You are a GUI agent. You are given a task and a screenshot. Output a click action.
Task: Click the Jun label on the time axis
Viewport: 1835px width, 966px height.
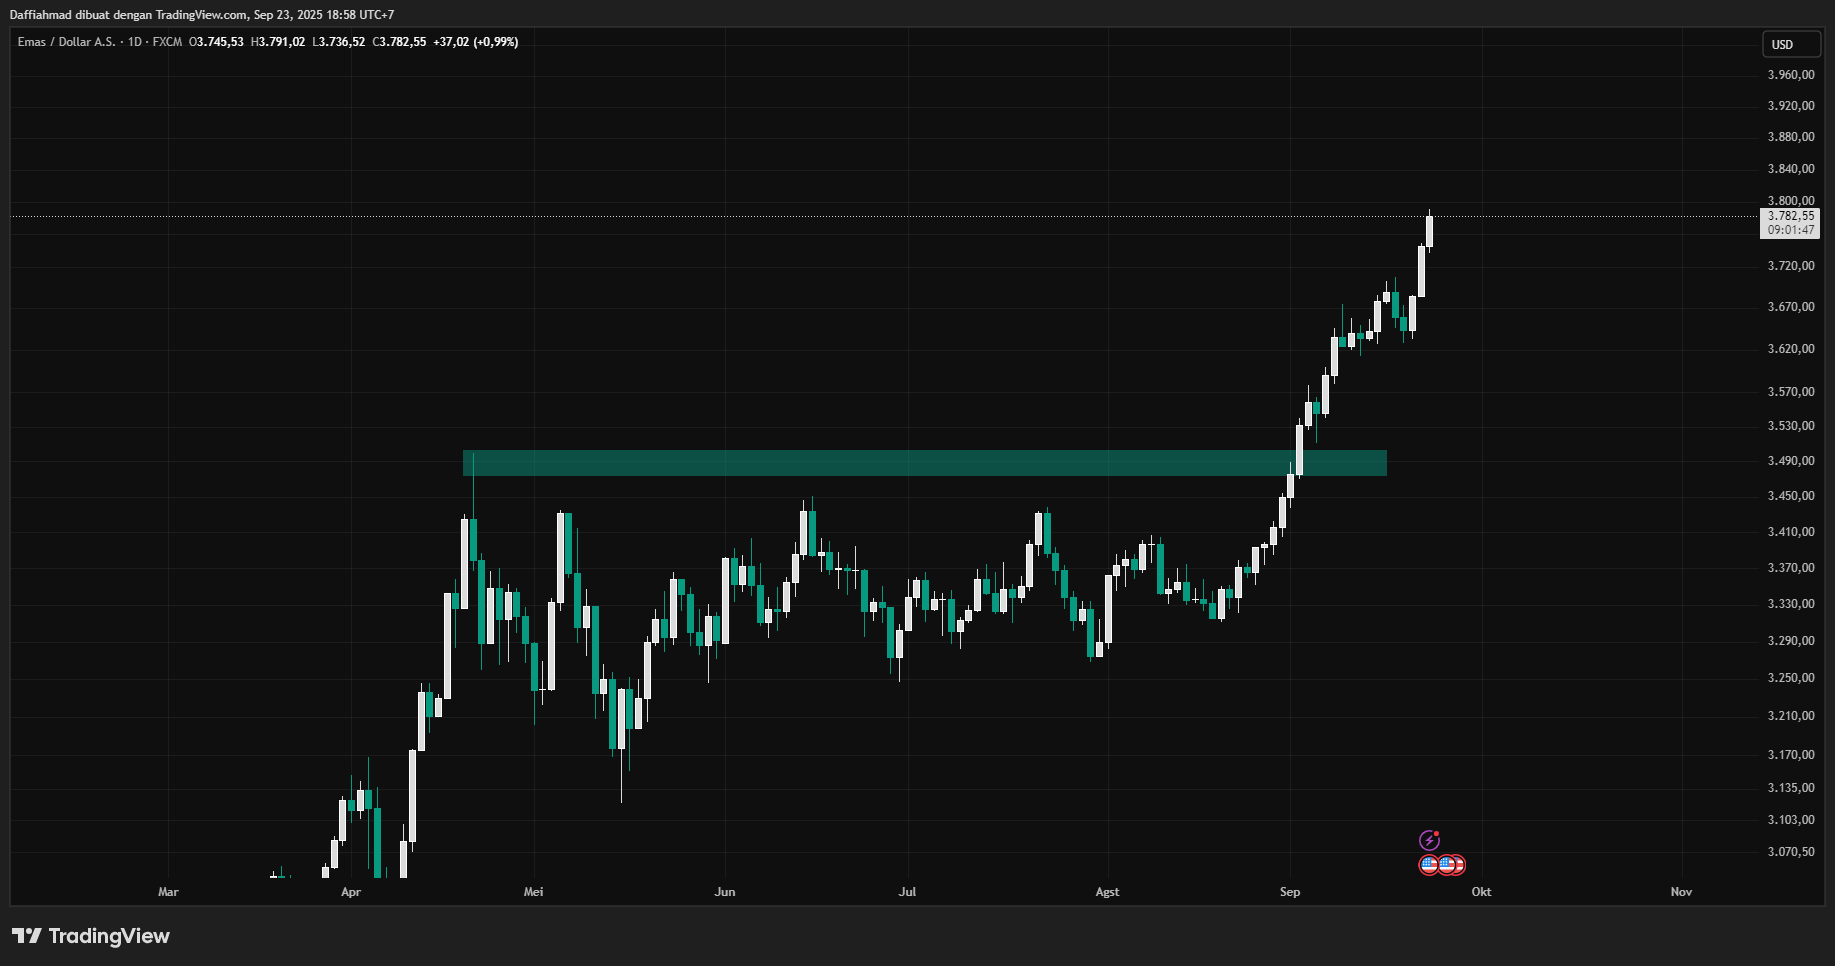(725, 892)
